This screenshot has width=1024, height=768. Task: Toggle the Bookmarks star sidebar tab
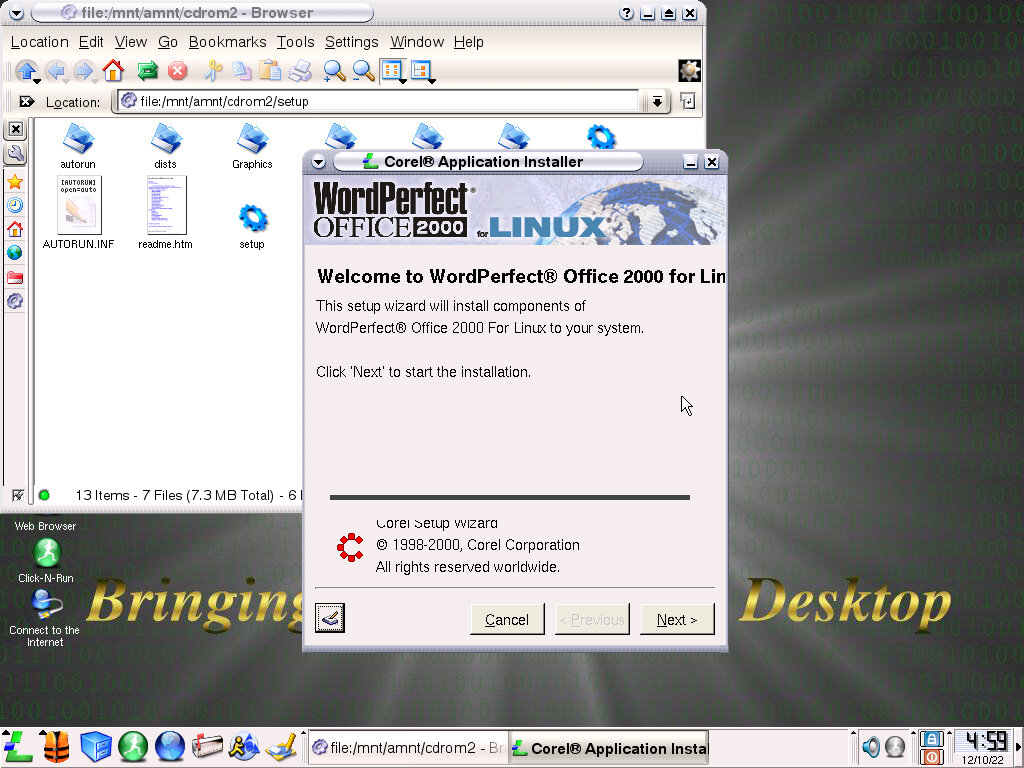click(x=15, y=182)
